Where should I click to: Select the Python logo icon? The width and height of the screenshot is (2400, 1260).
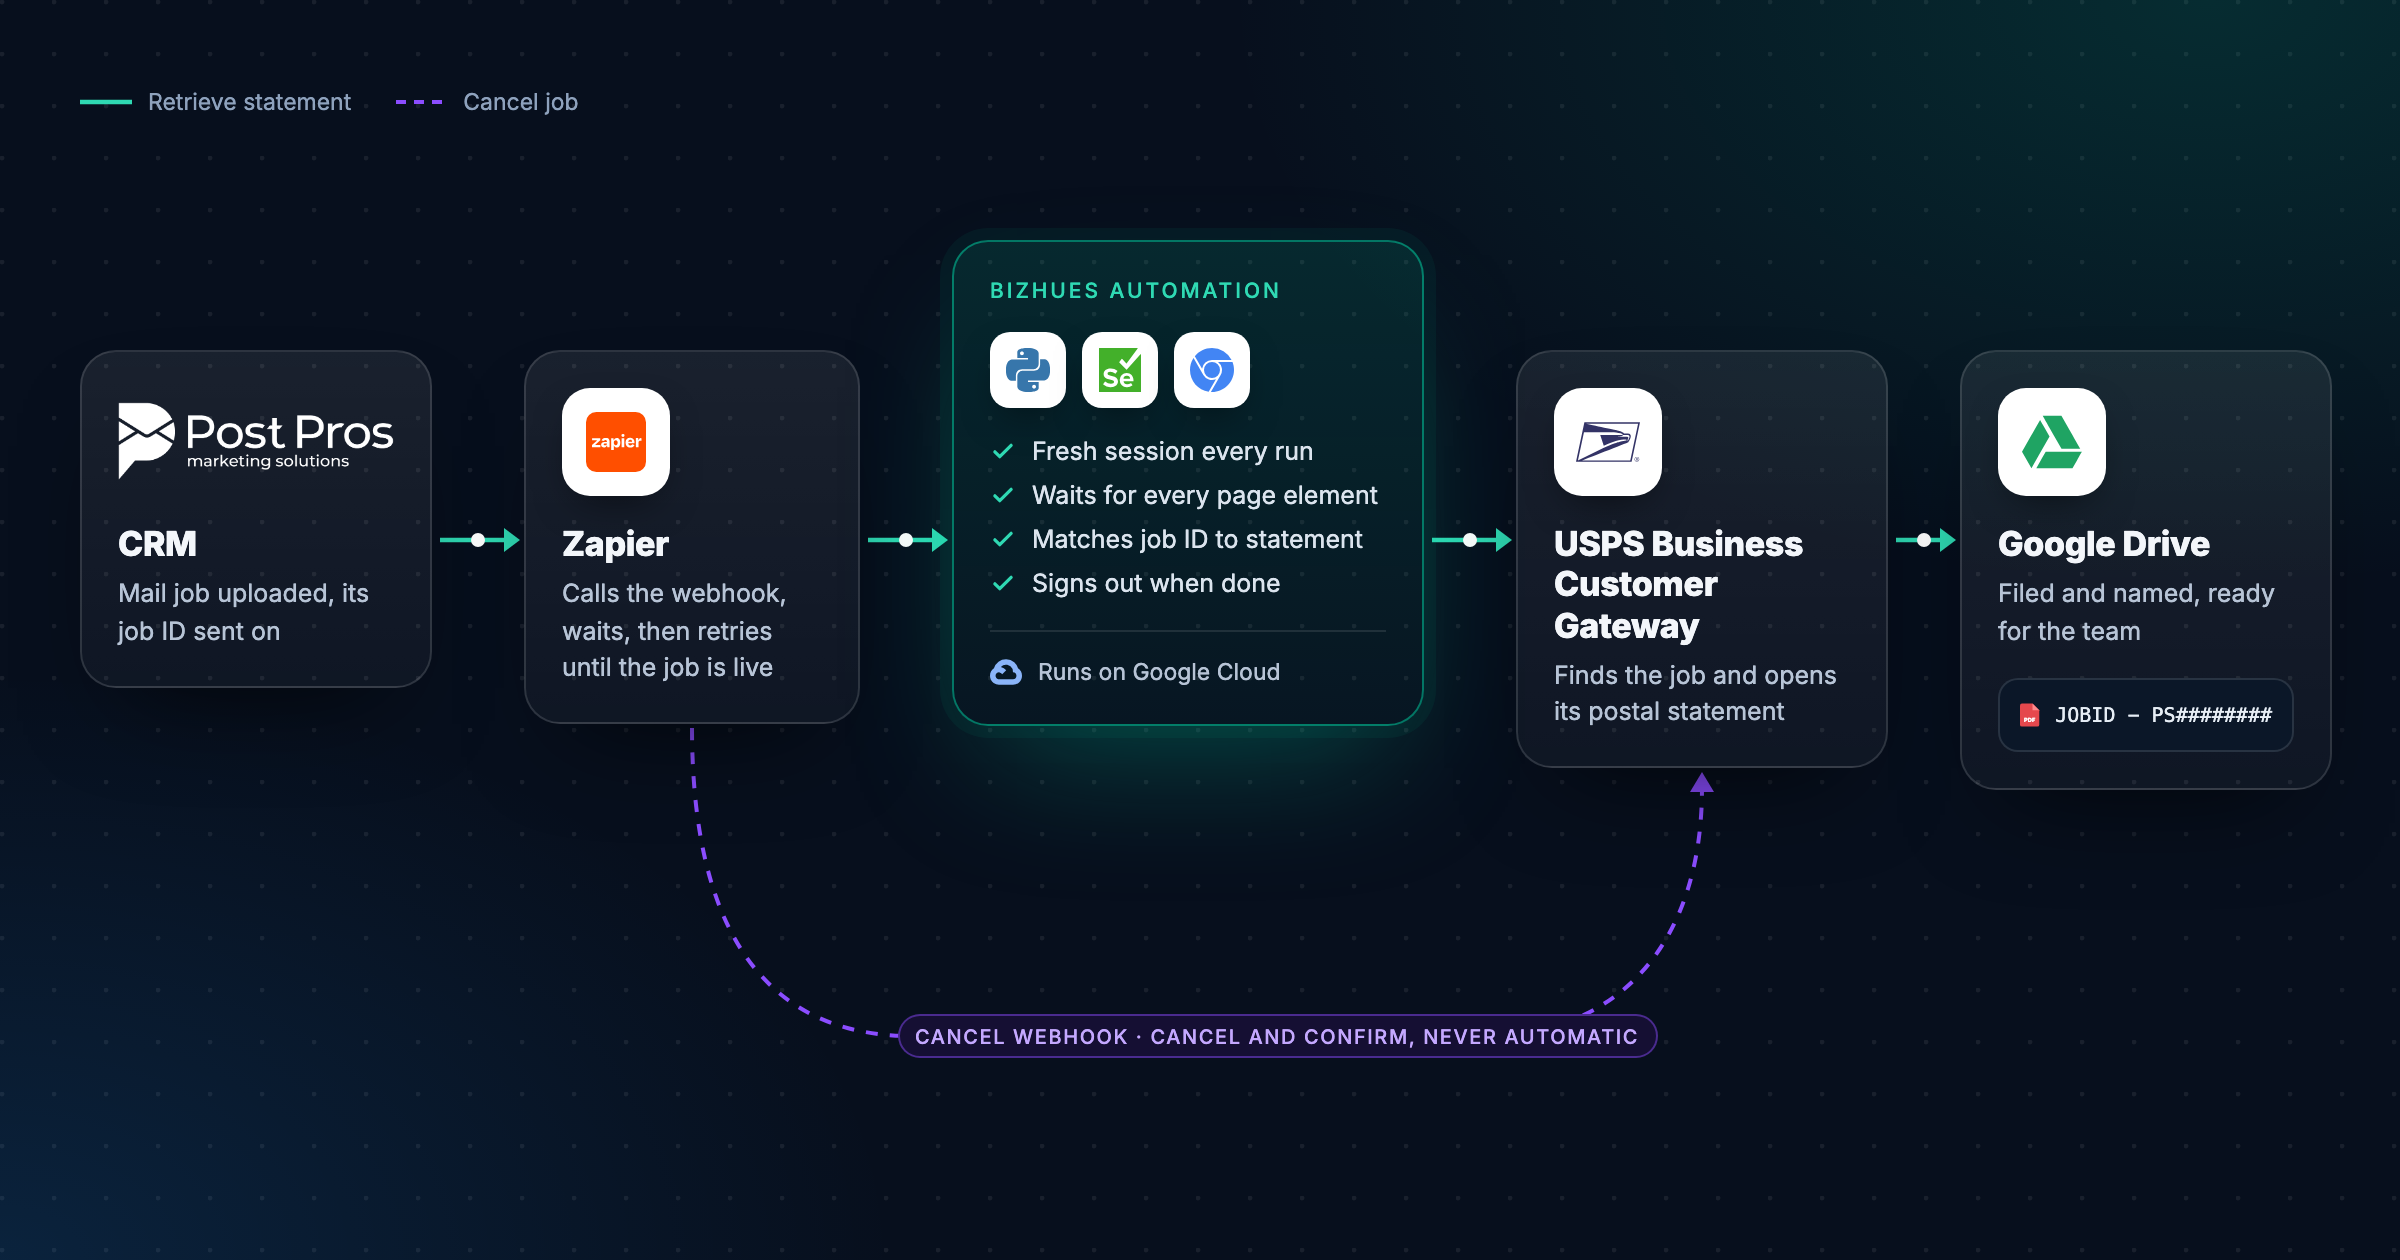(x=1028, y=370)
